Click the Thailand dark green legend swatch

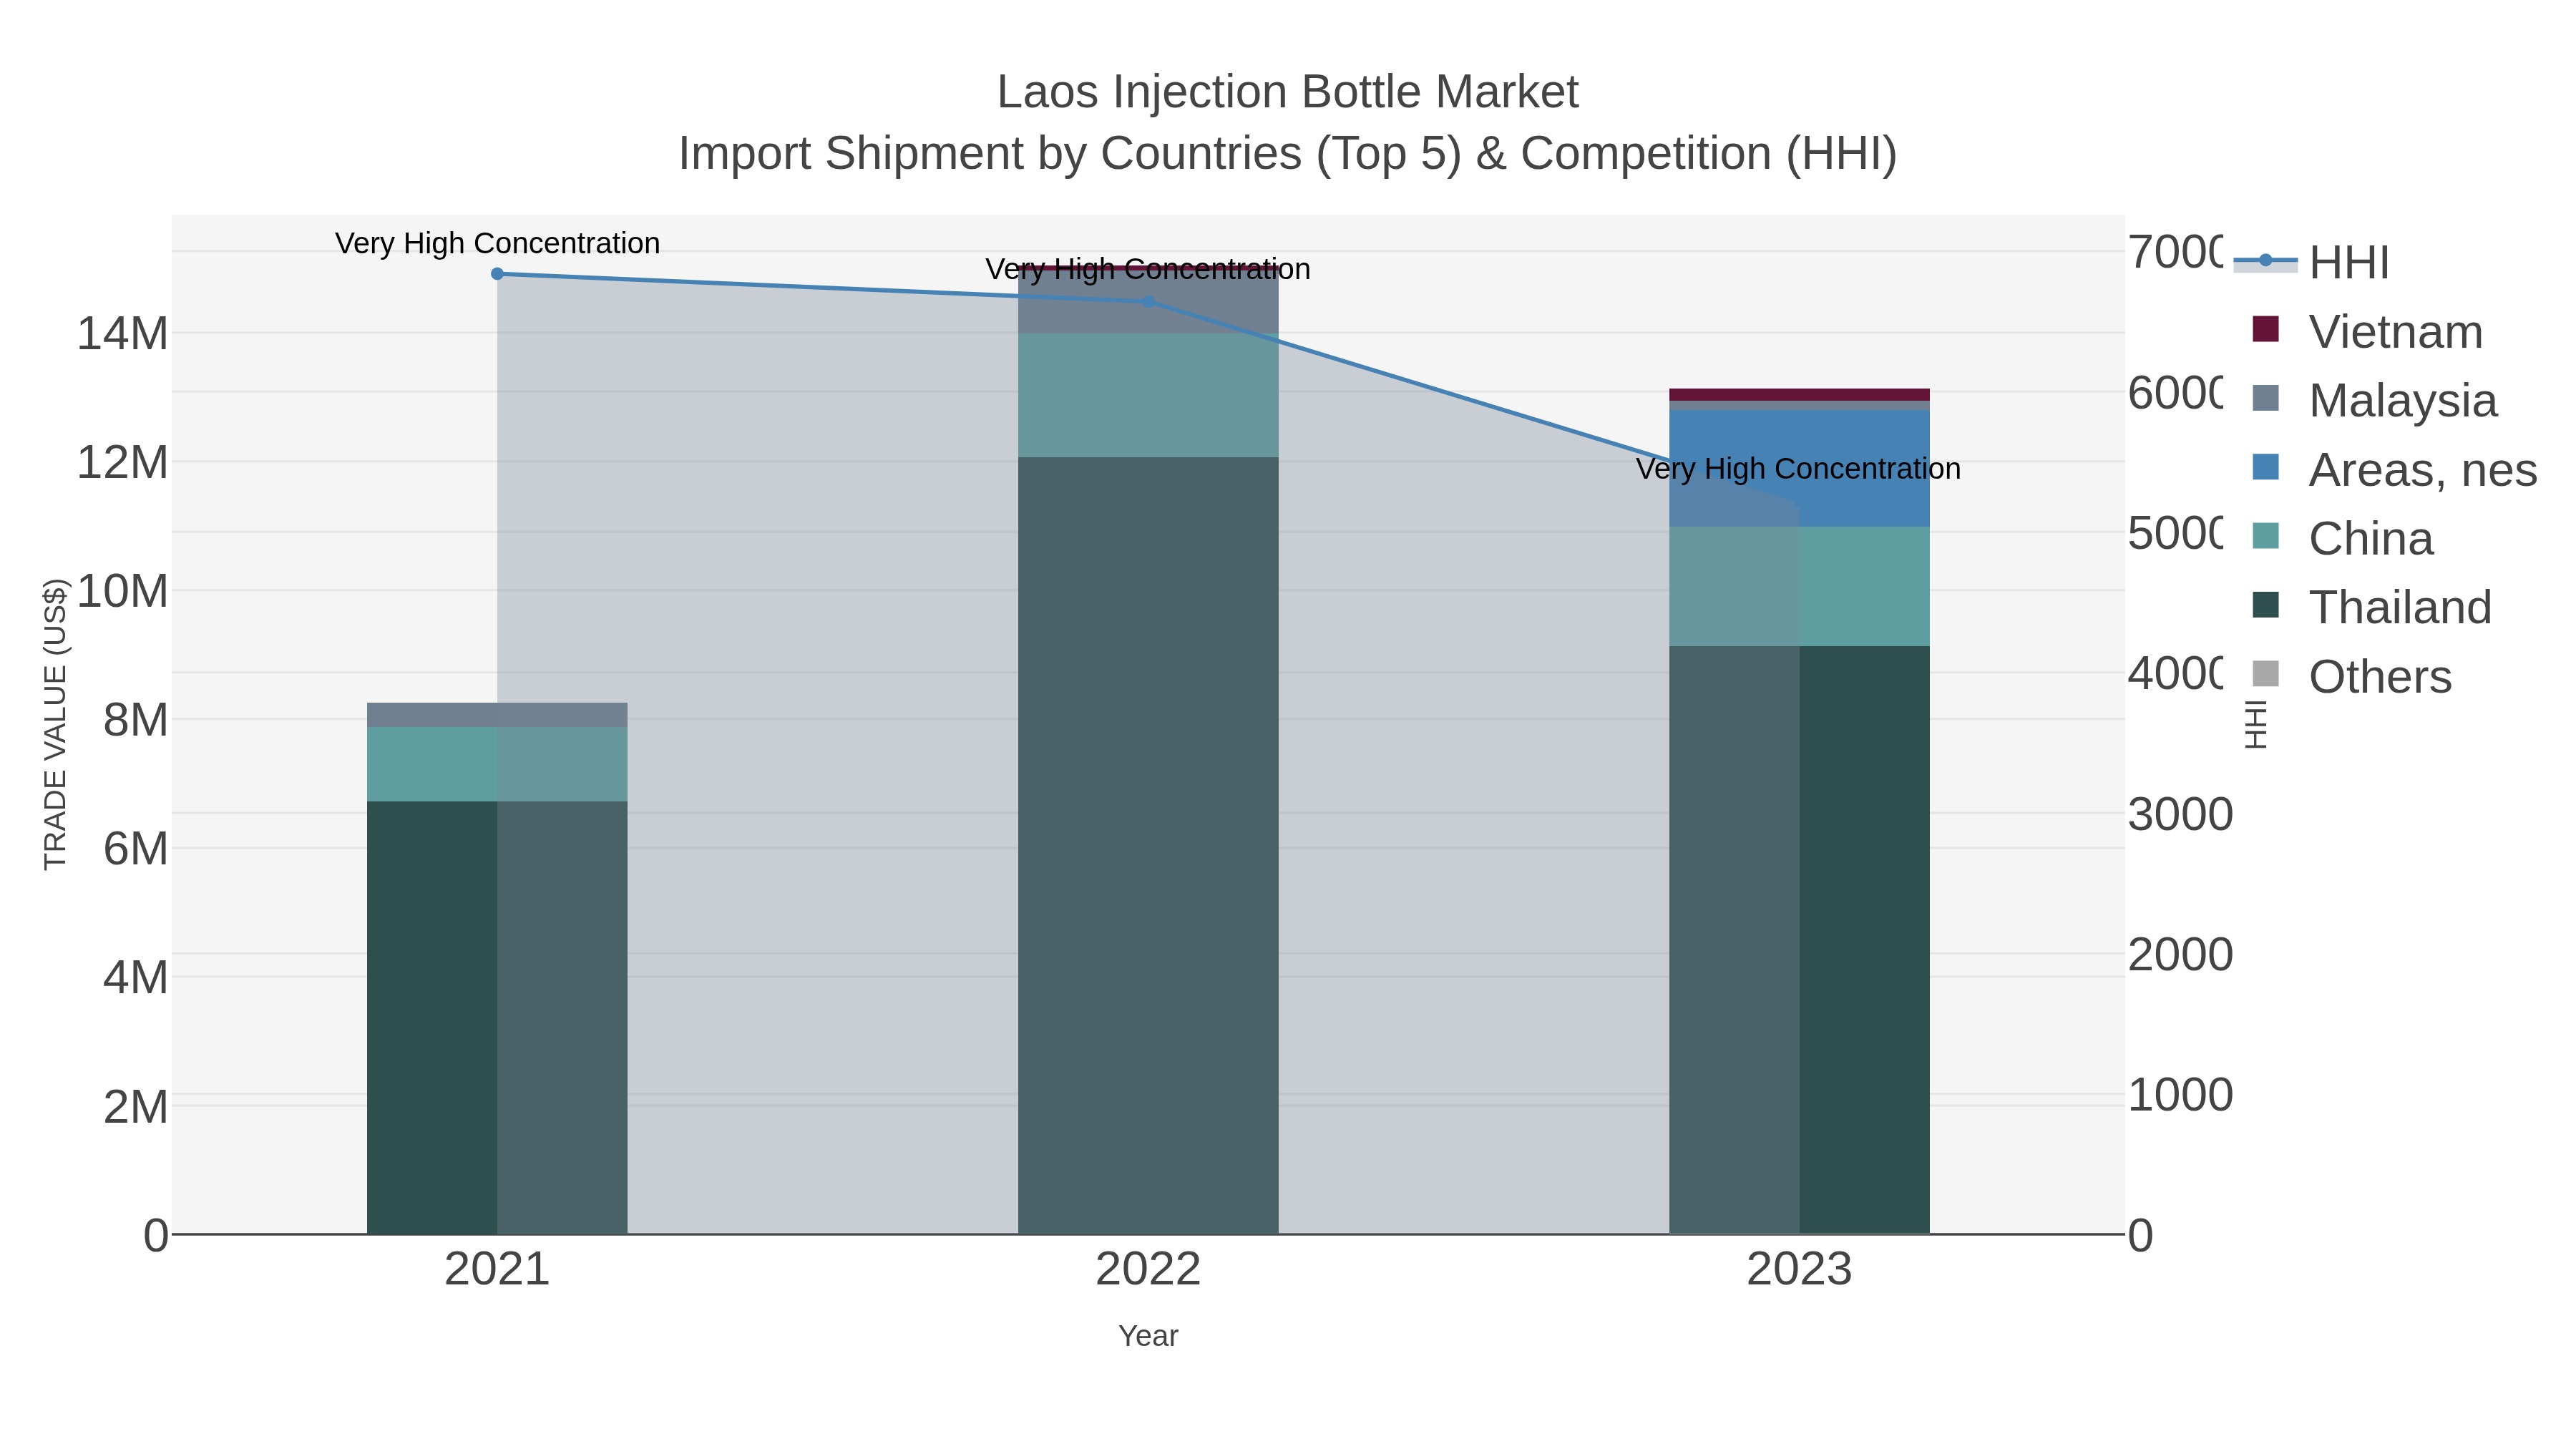click(x=2265, y=605)
